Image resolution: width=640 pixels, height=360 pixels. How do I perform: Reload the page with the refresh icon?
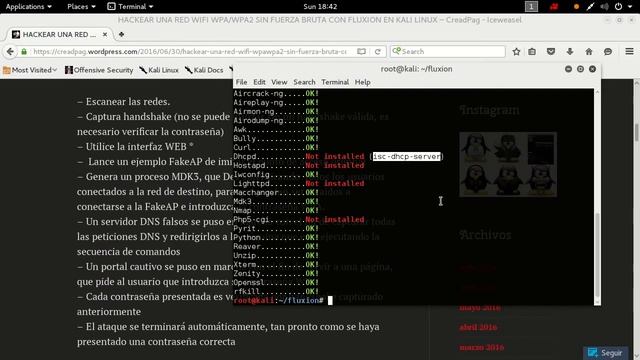pos(378,51)
